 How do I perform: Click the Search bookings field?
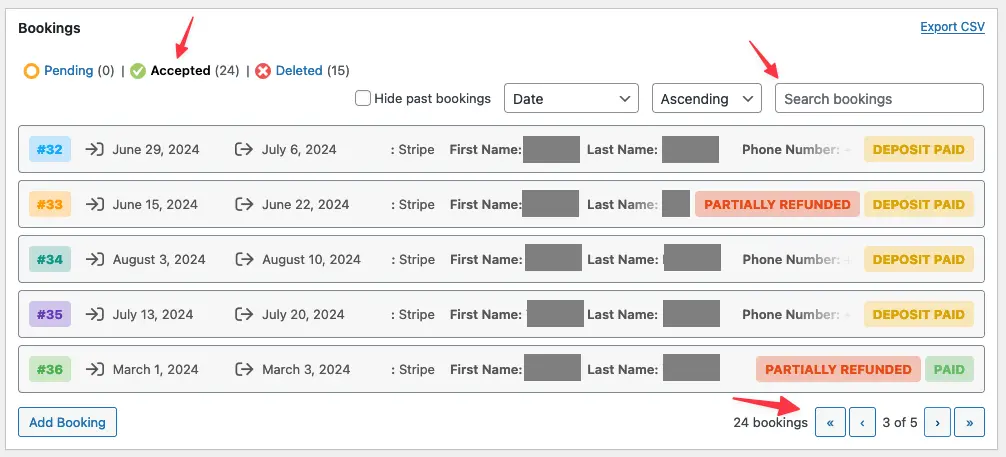click(879, 99)
